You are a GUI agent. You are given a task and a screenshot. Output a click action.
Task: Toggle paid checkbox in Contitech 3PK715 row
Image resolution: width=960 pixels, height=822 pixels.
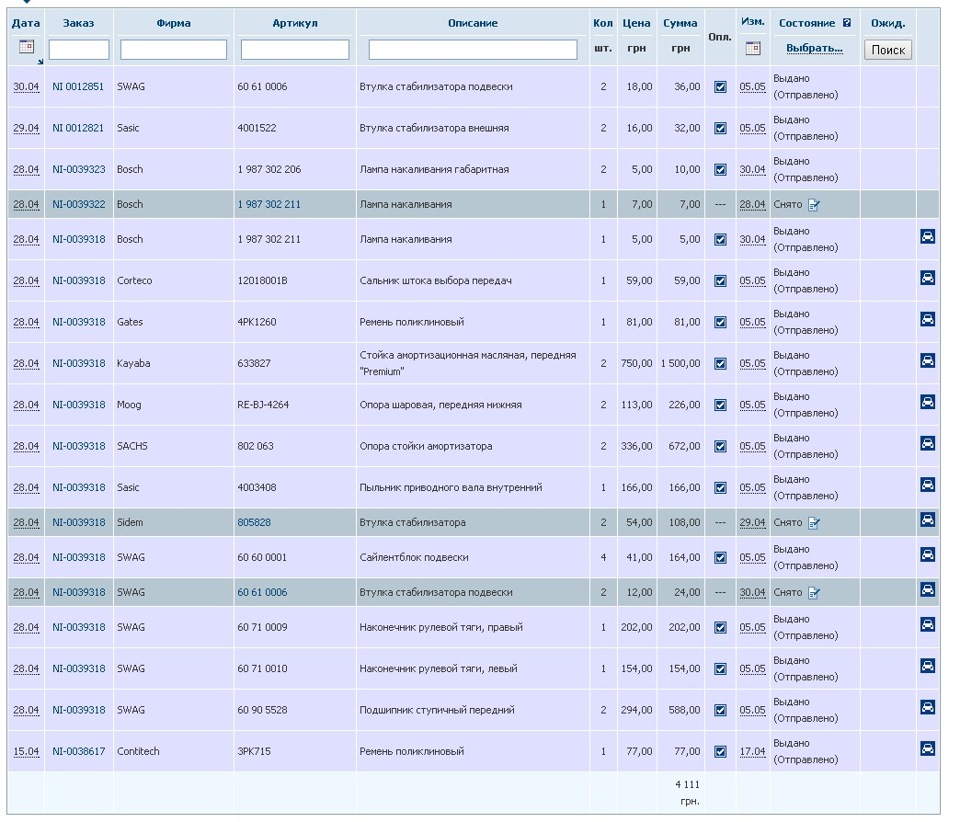point(720,752)
